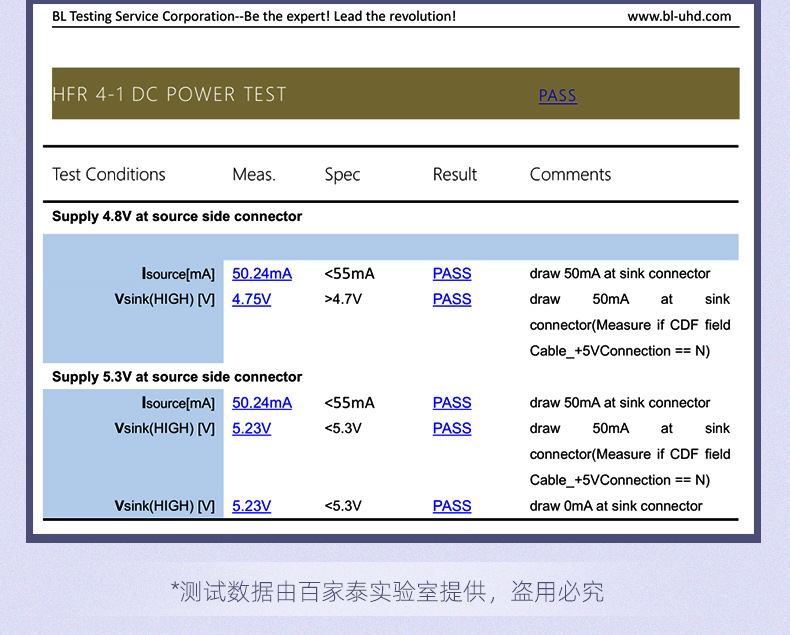Click PASS link for Isource under Supply 4.8V
Image resolution: width=790 pixels, height=635 pixels.
click(x=452, y=274)
